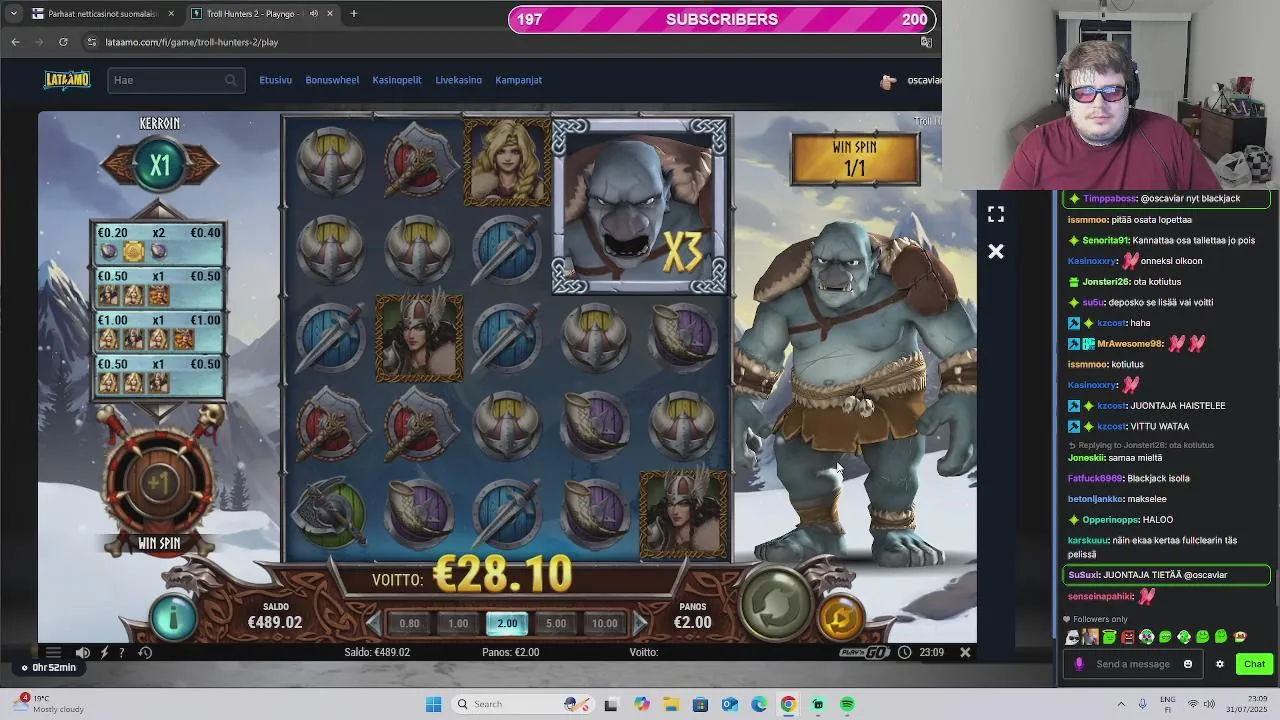Select the red angry emote
This screenshot has width=1280, height=720.
point(1128,637)
